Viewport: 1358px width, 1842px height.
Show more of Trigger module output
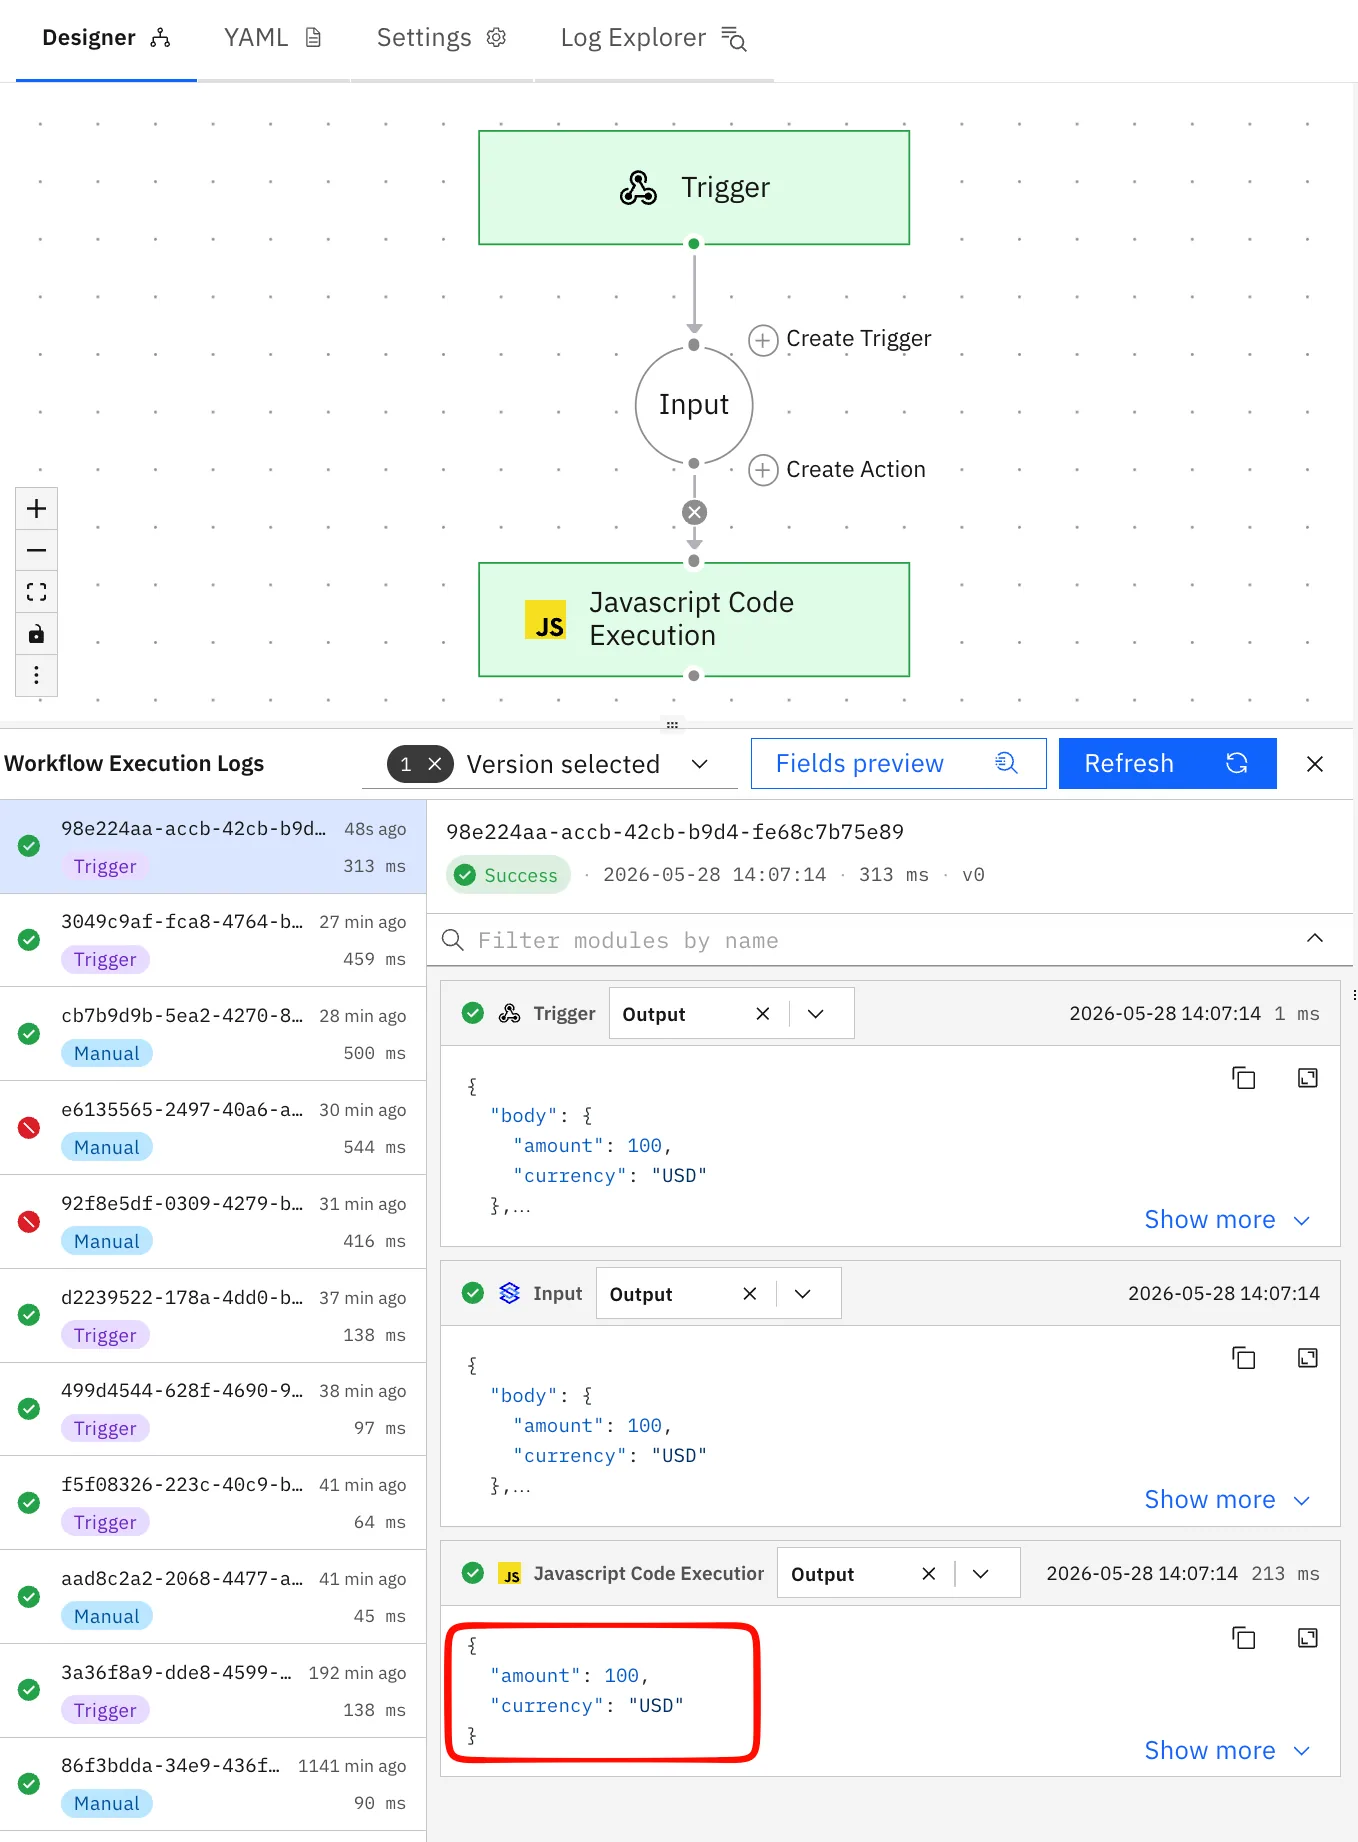[x=1227, y=1220]
